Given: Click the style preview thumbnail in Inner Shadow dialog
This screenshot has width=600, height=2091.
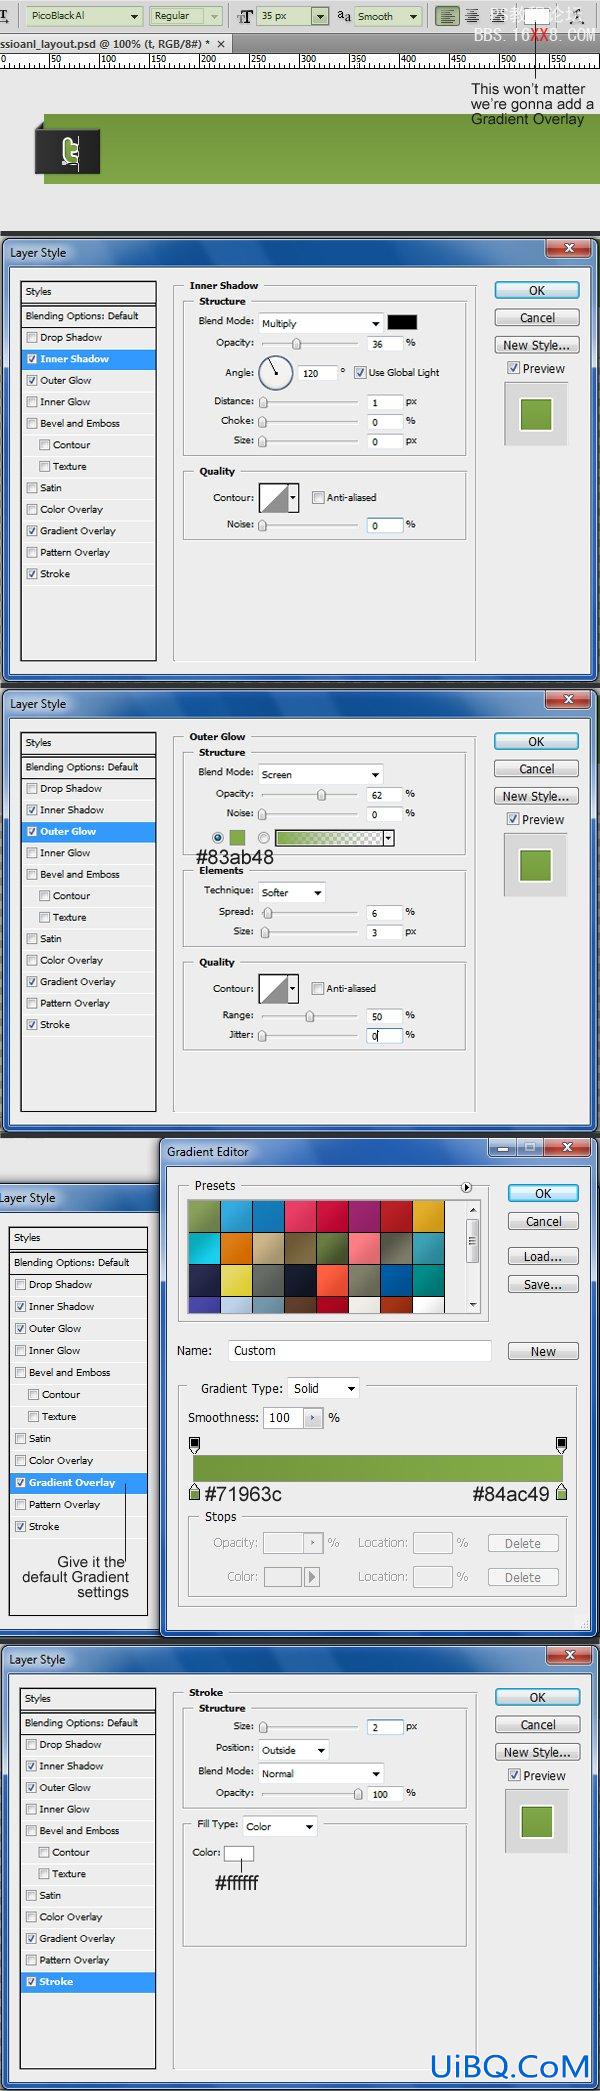Looking at the screenshot, I should coord(536,414).
